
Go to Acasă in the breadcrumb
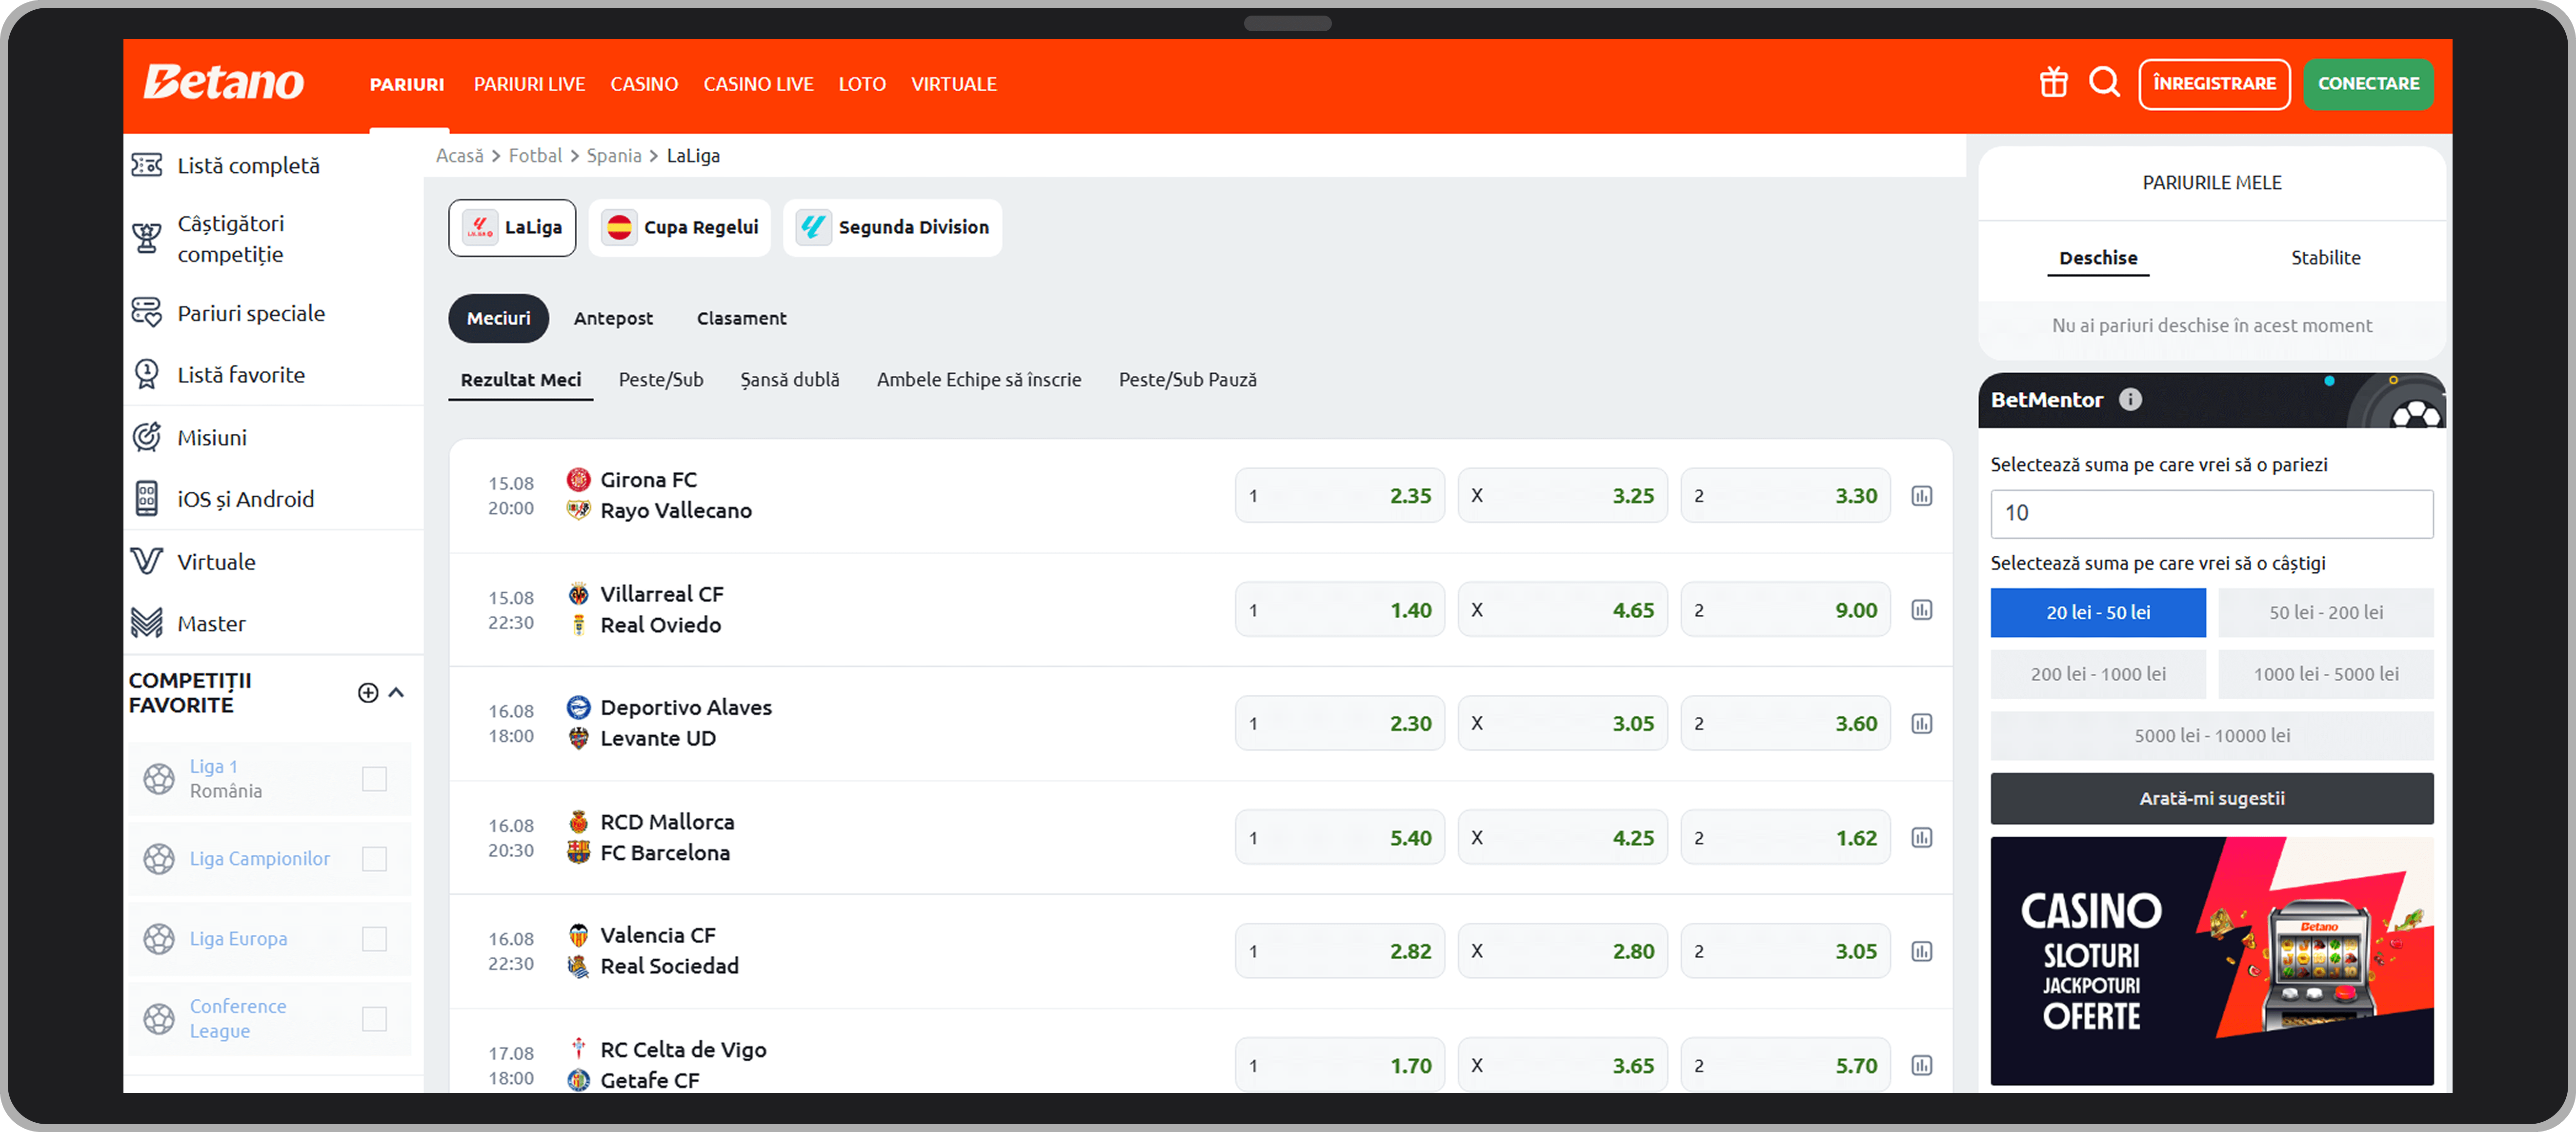click(x=459, y=156)
